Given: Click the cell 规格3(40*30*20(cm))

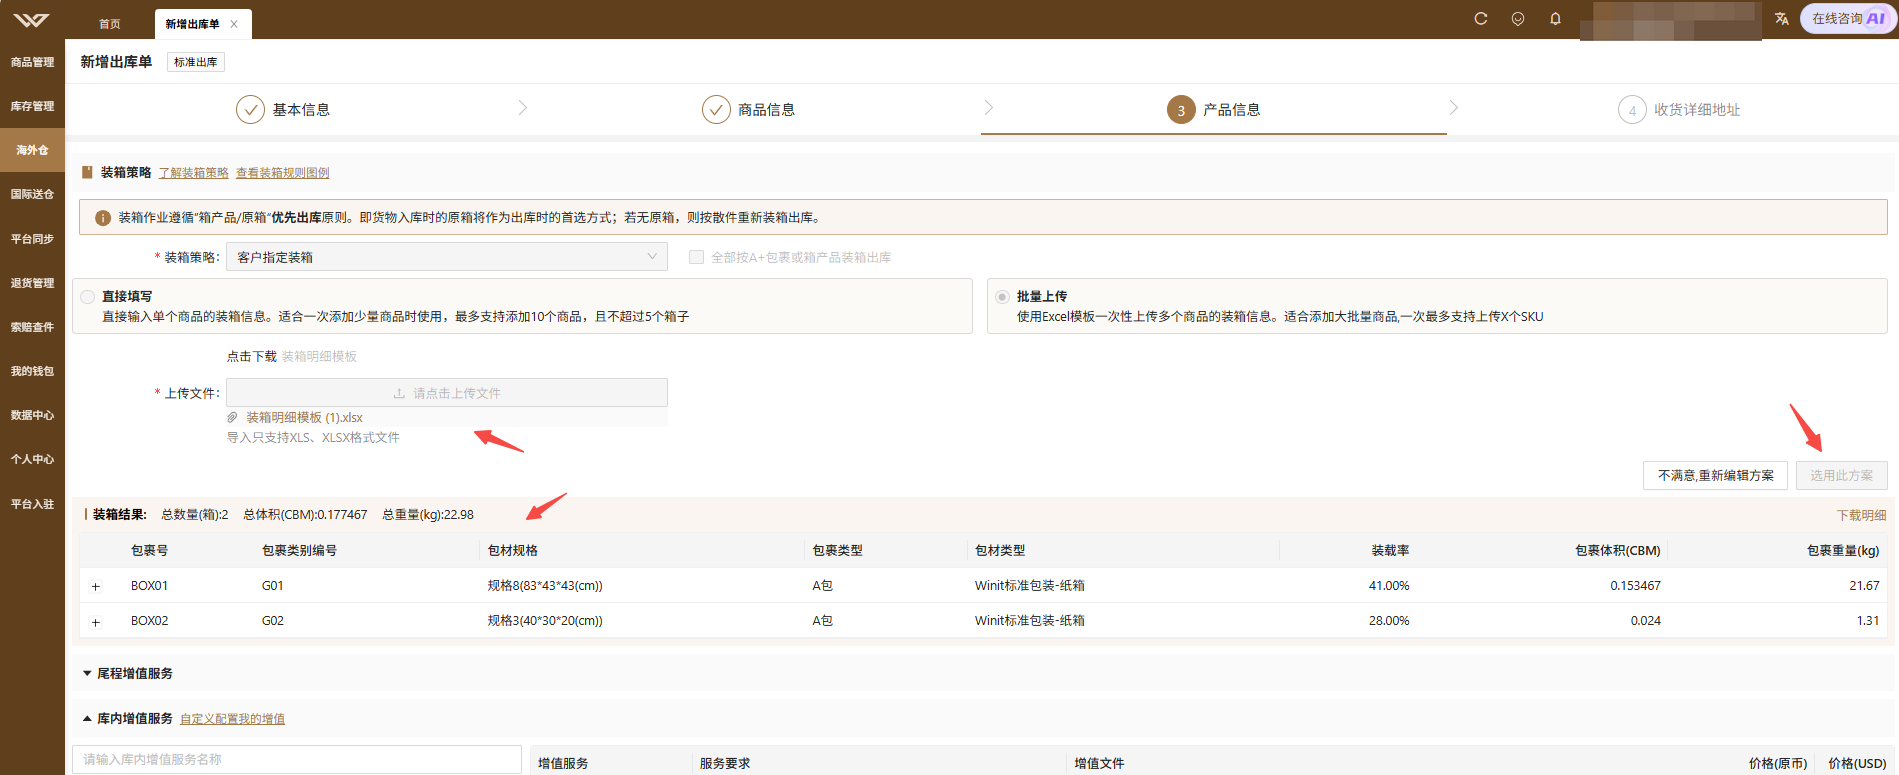Looking at the screenshot, I should pyautogui.click(x=545, y=621).
